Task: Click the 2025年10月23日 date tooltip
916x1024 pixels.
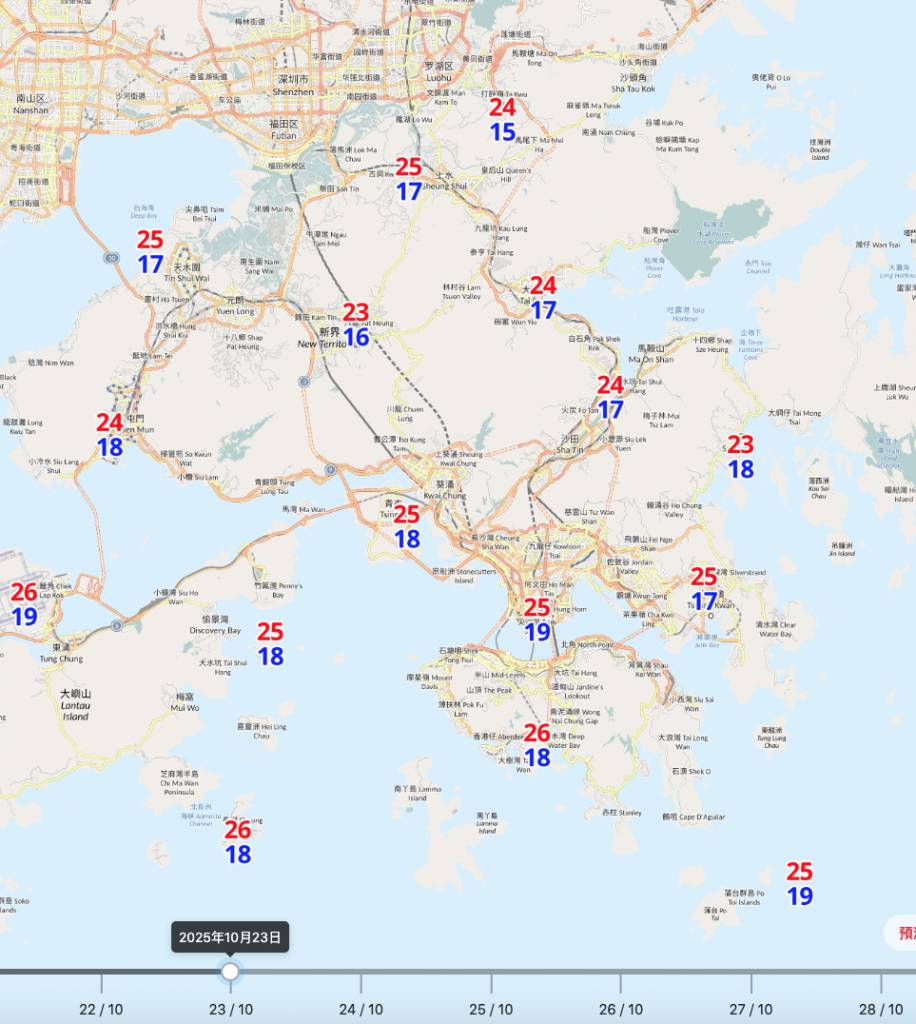Action: tap(230, 938)
